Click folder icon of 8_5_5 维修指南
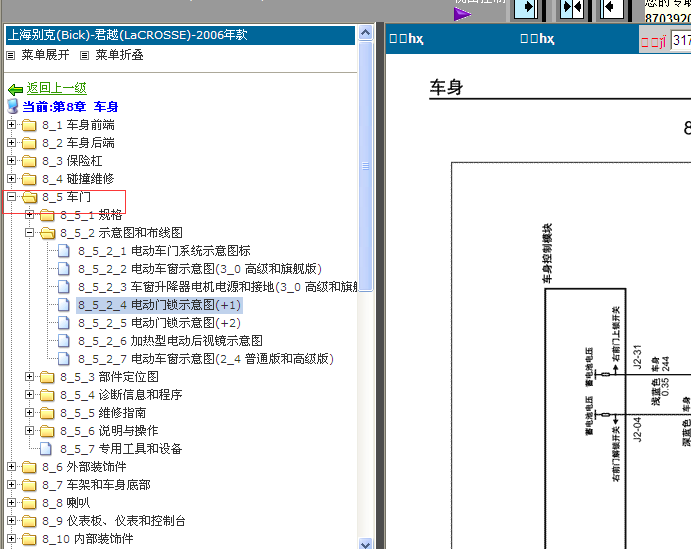This screenshot has width=691, height=549. pos(47,413)
